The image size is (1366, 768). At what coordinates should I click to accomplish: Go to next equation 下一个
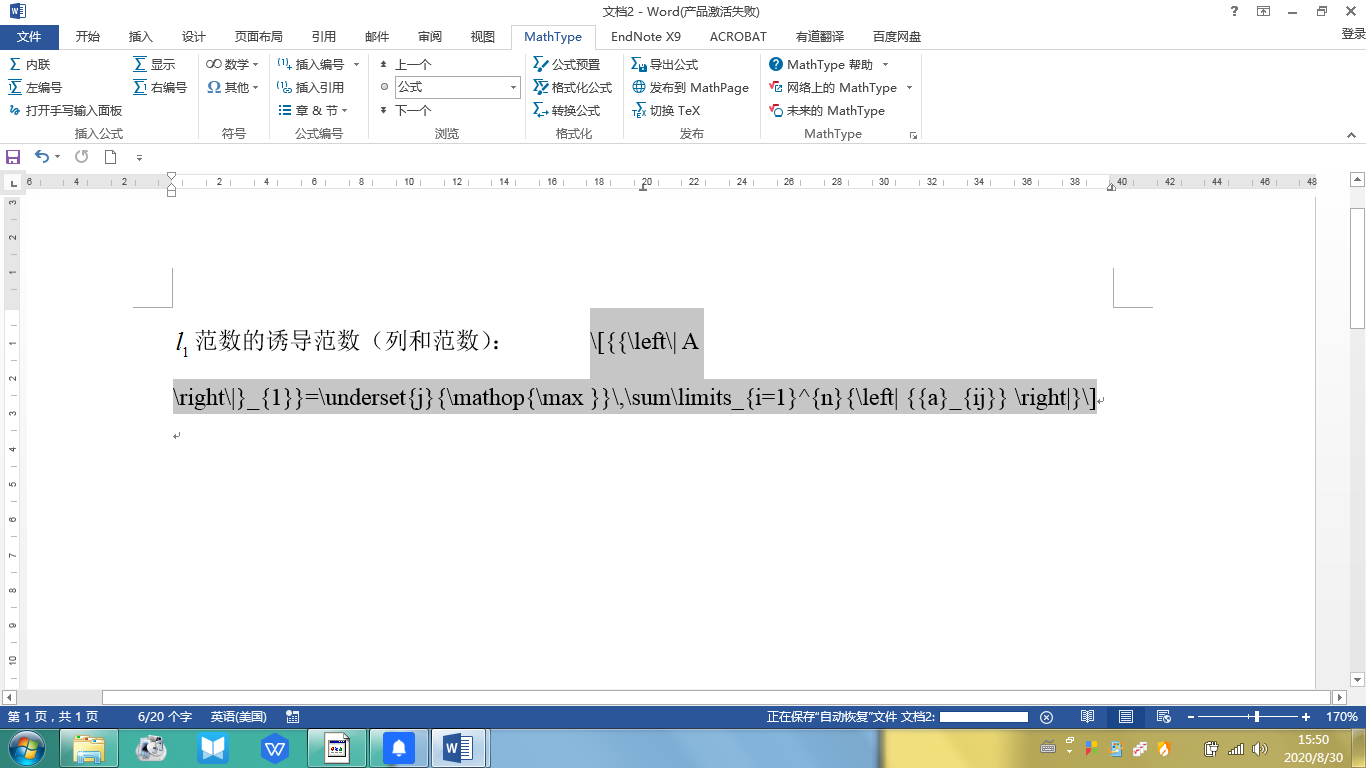pyautogui.click(x=405, y=110)
